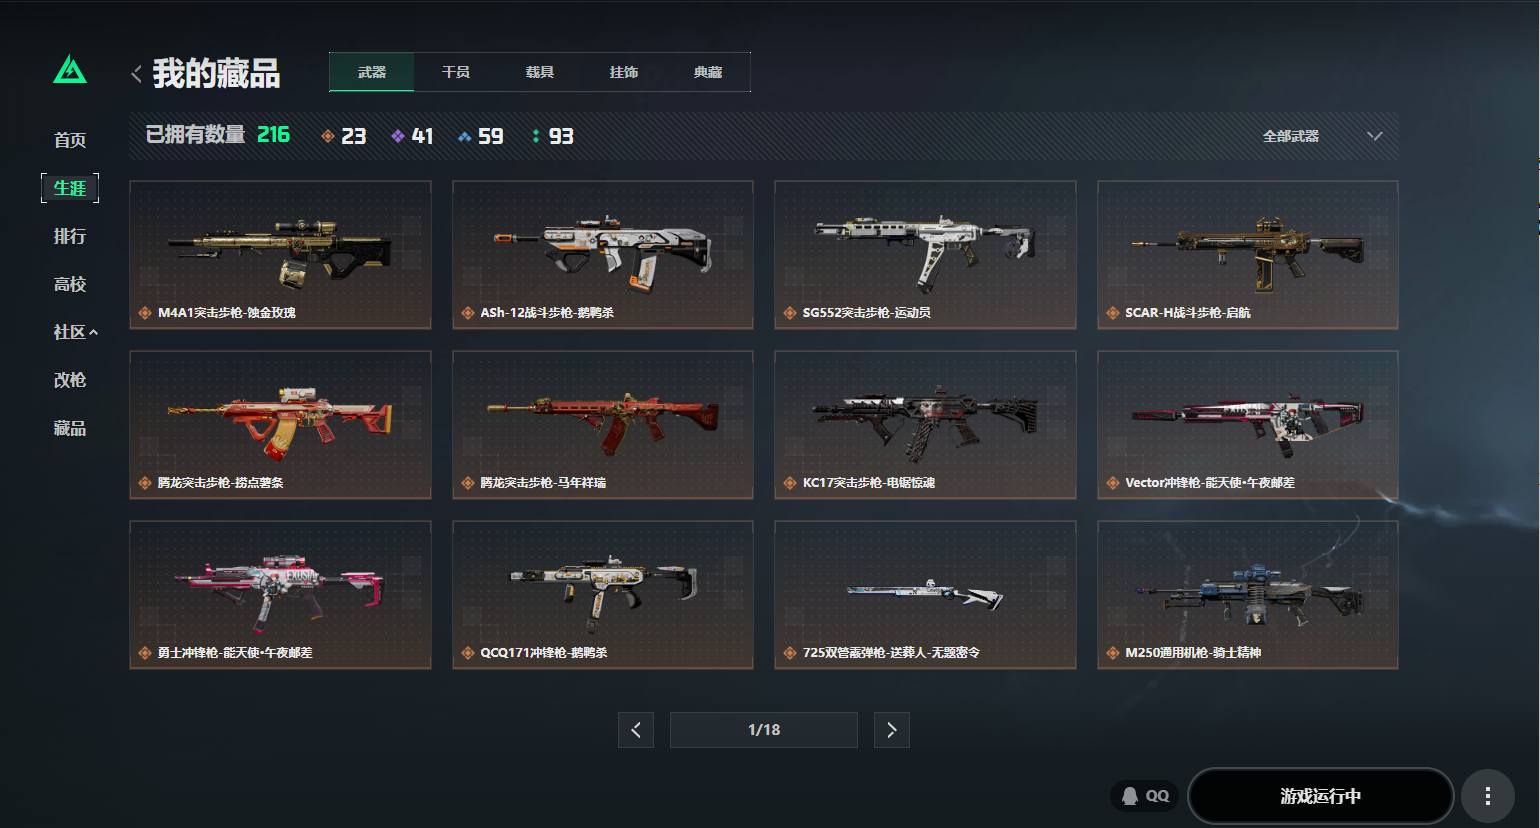Switch to the 干员 tab
Screen dimensions: 1540x828
(456, 72)
